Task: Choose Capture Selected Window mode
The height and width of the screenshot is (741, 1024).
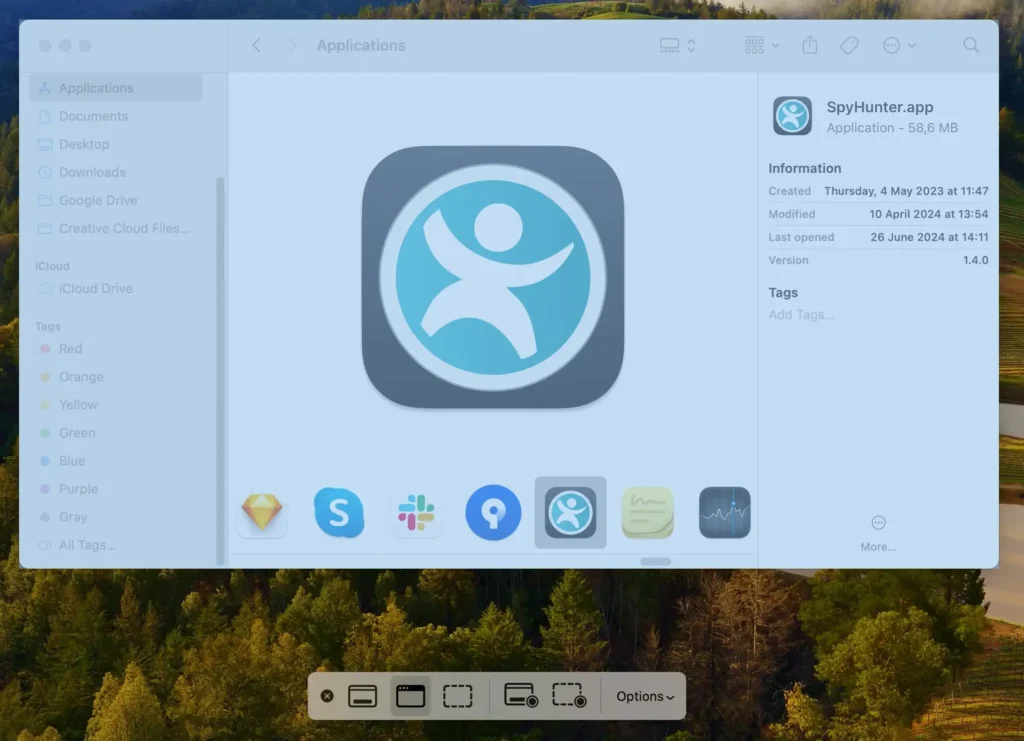Action: (x=410, y=696)
